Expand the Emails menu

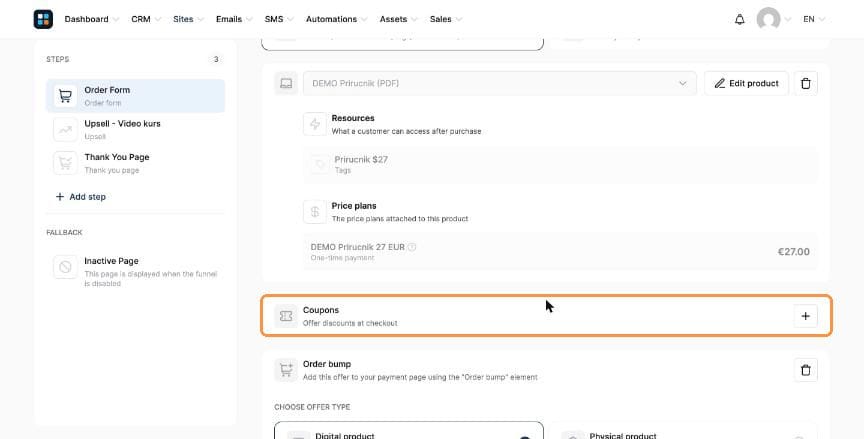point(234,19)
